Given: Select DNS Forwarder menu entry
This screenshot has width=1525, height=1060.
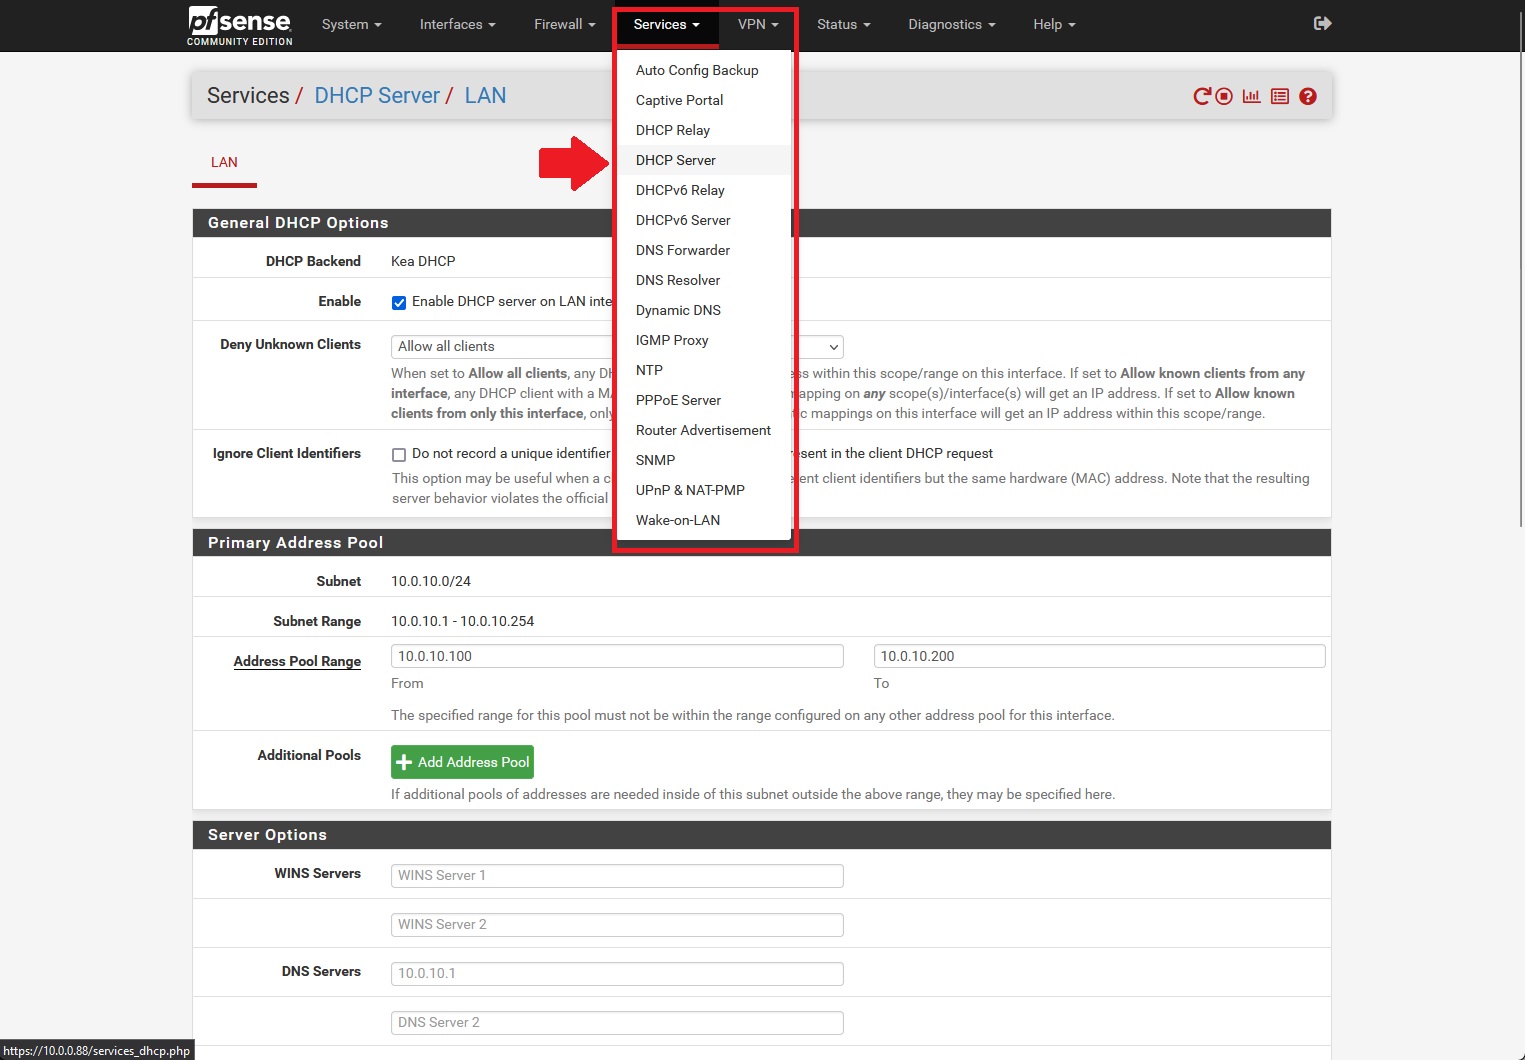Looking at the screenshot, I should click(704, 250).
